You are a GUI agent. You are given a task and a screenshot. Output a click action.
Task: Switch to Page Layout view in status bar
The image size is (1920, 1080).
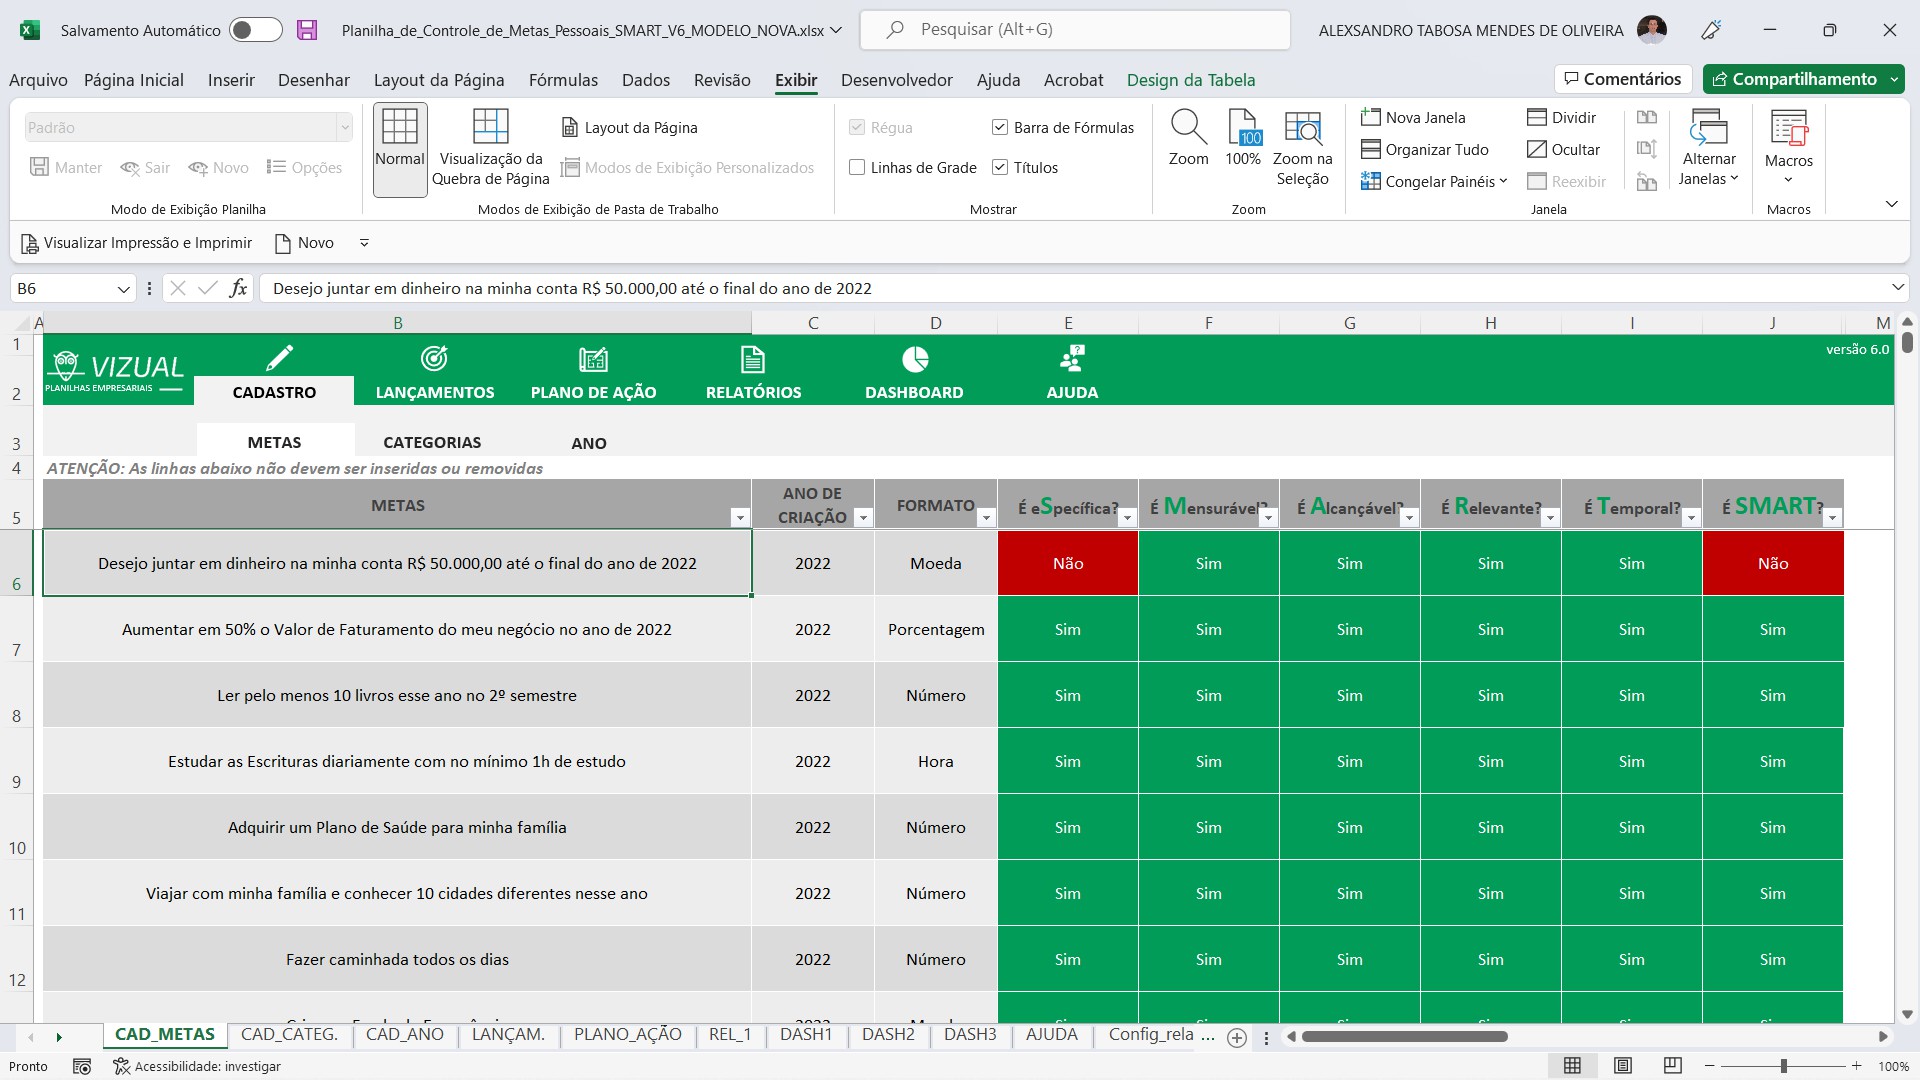point(1623,1066)
